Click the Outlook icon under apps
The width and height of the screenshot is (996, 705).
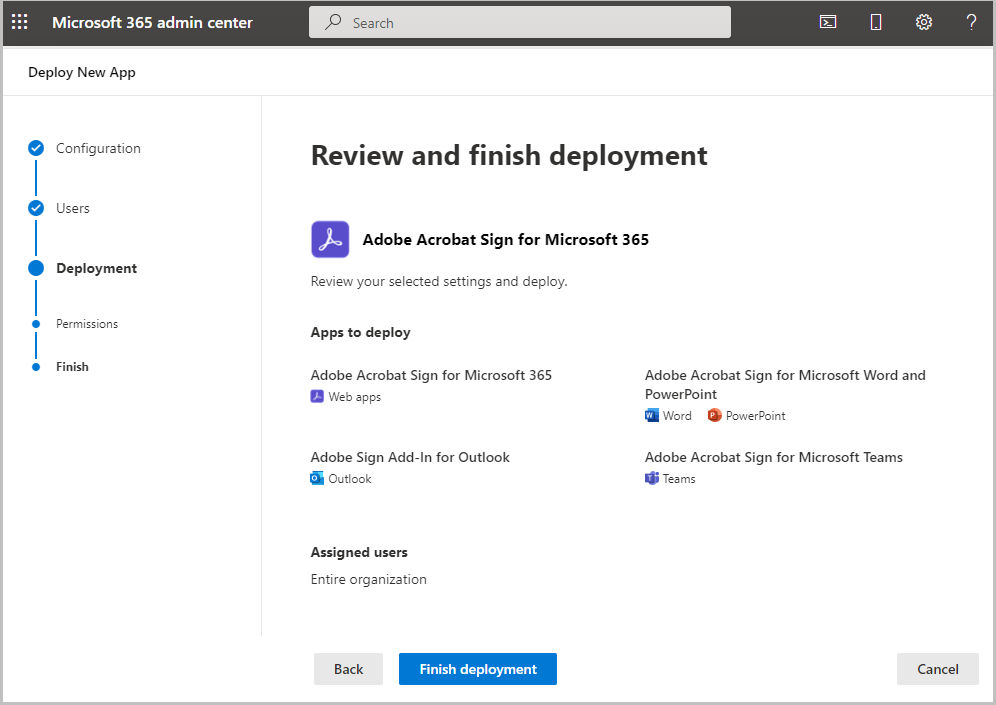(x=317, y=478)
